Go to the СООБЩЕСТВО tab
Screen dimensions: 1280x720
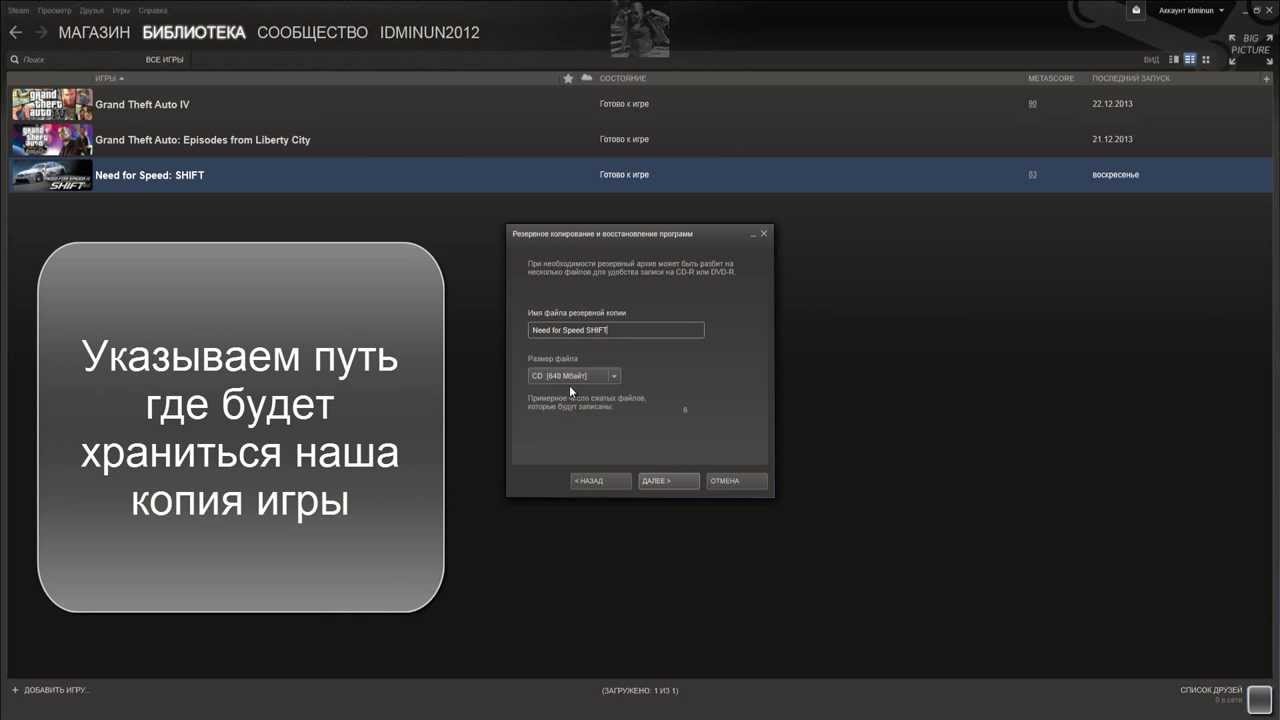click(x=312, y=32)
